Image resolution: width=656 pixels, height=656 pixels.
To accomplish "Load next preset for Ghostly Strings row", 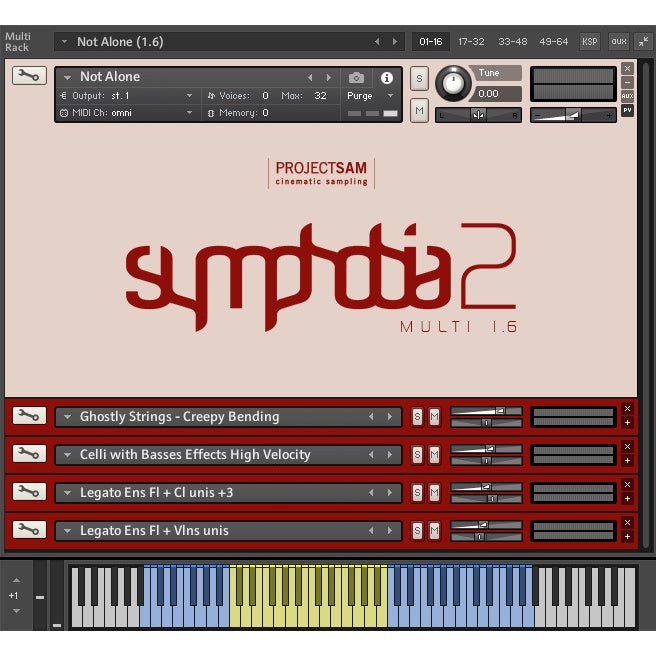I will point(390,417).
